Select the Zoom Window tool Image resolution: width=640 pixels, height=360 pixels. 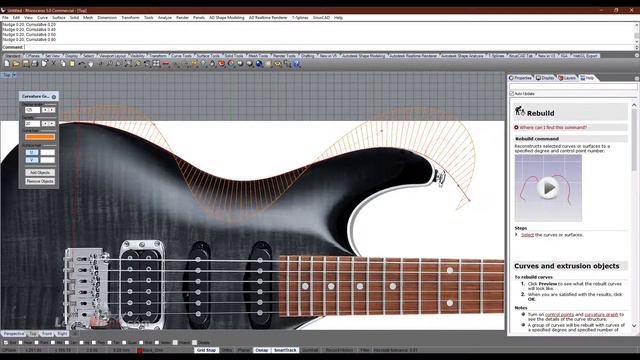pos(118,64)
